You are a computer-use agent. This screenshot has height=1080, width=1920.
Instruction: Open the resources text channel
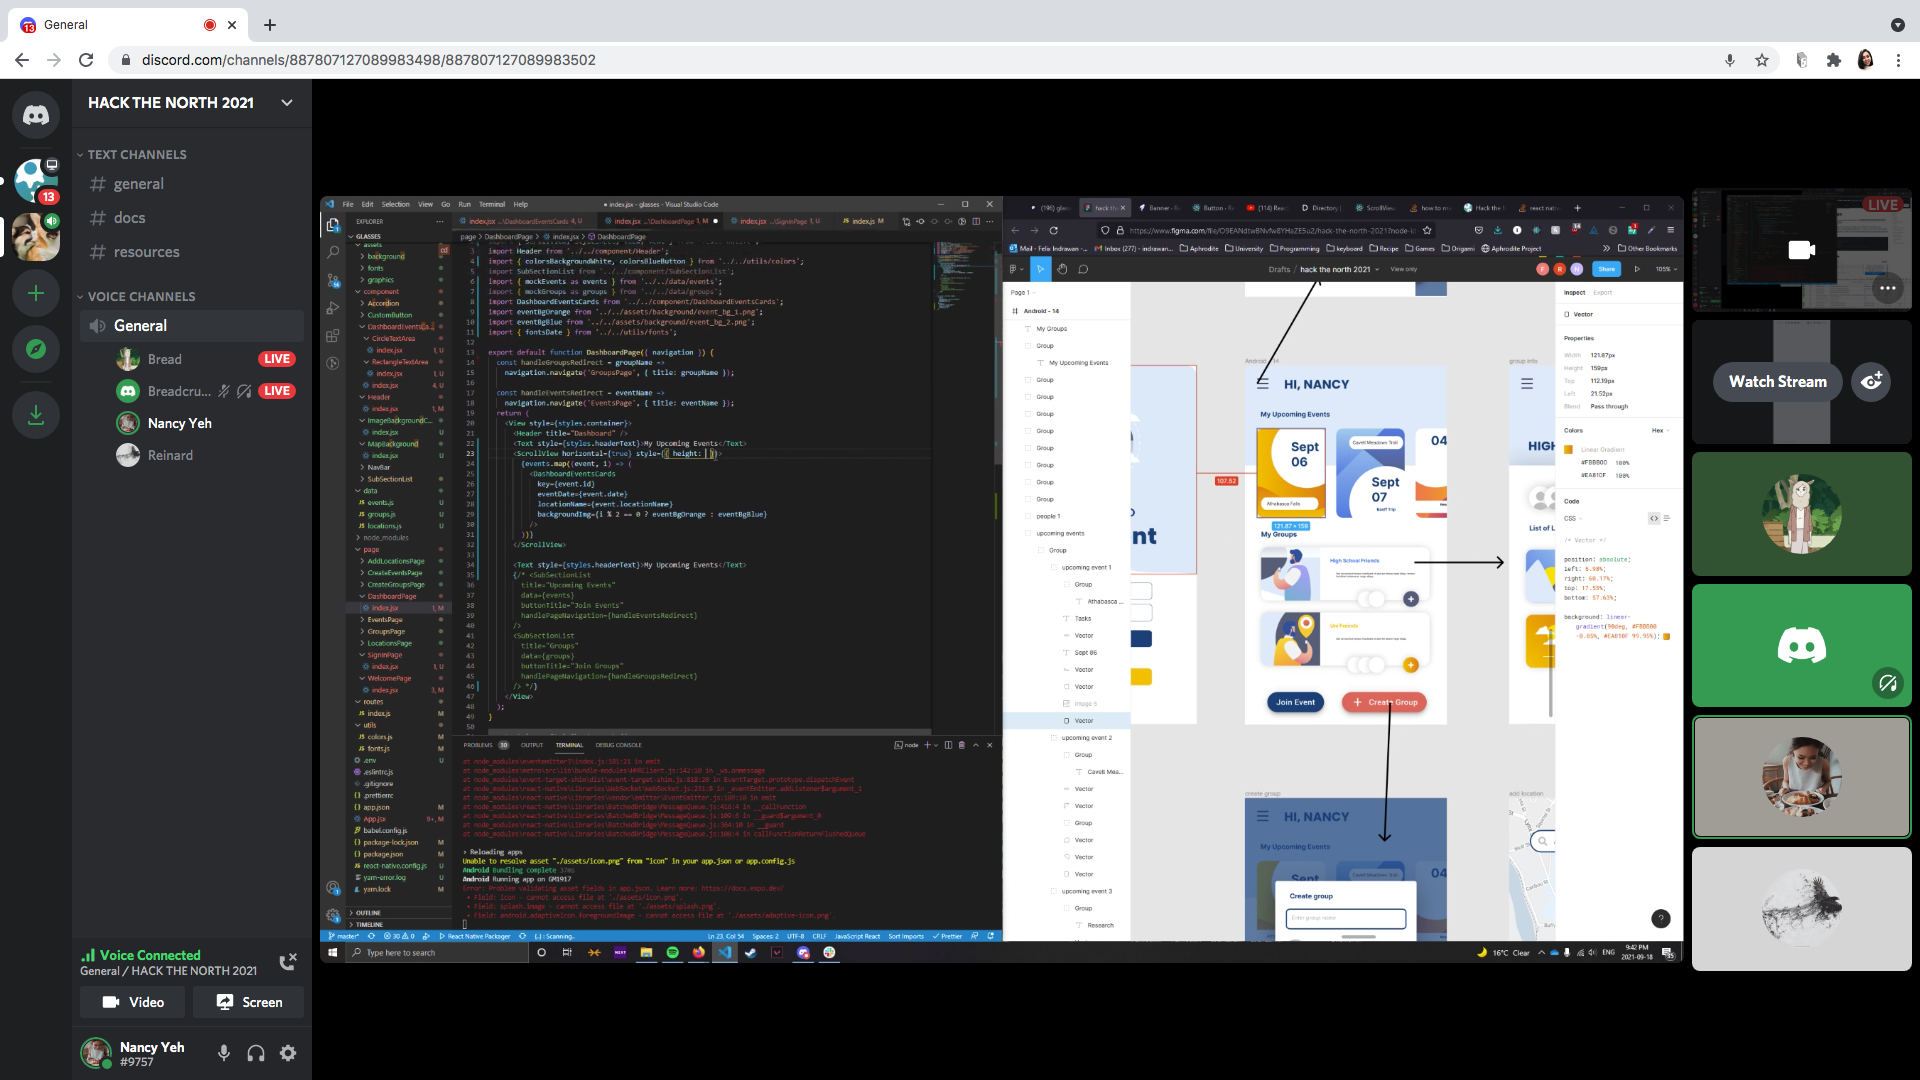(146, 252)
